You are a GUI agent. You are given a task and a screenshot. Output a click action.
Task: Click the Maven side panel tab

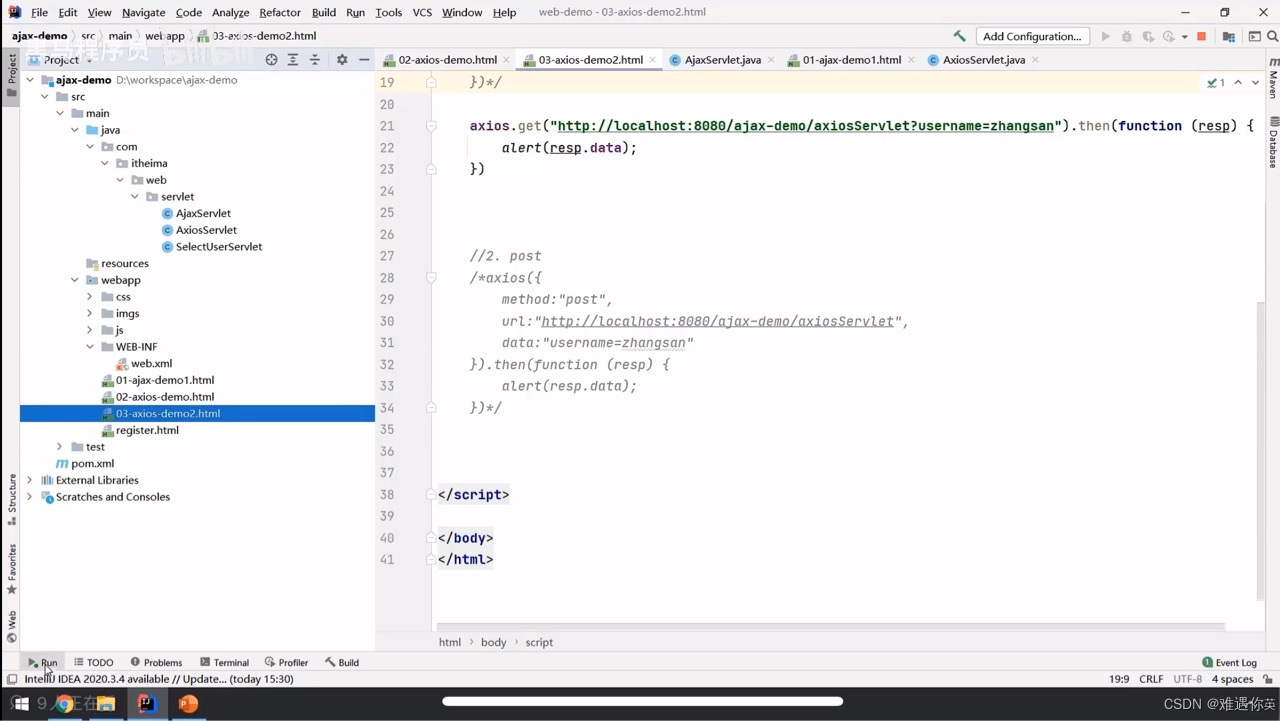click(x=1273, y=78)
